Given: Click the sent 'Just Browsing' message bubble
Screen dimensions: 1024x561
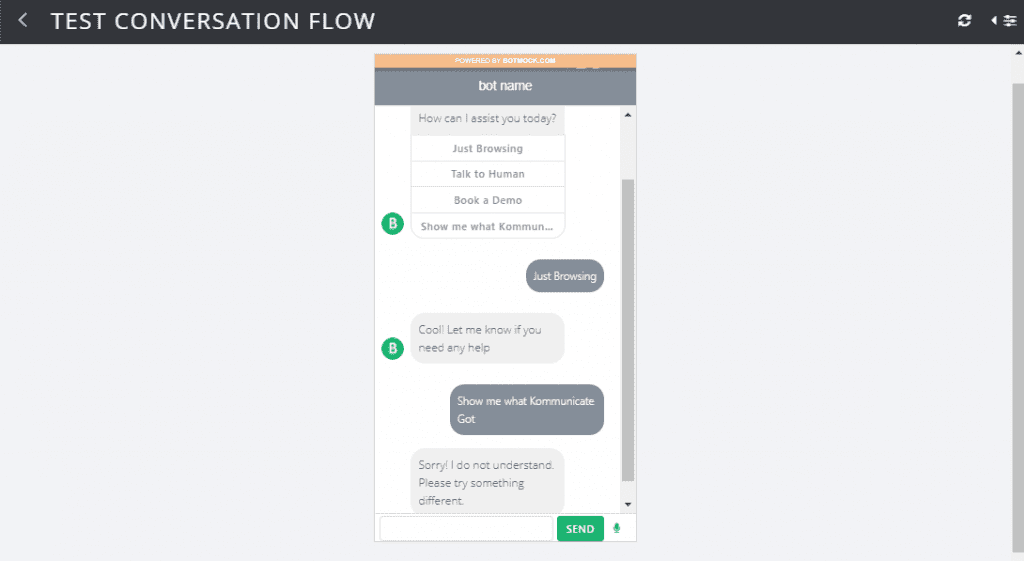Looking at the screenshot, I should [565, 276].
